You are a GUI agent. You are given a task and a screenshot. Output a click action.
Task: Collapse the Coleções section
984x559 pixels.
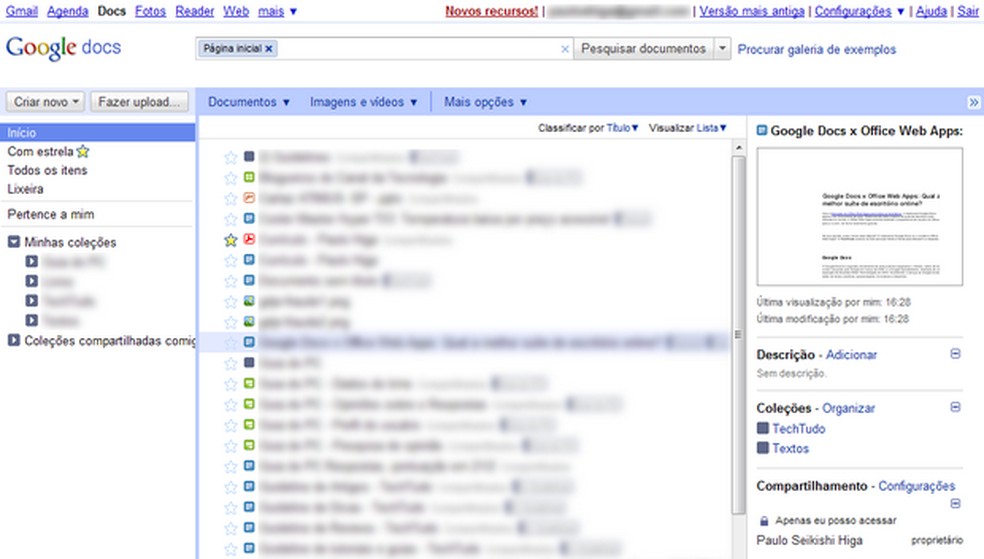click(x=955, y=407)
